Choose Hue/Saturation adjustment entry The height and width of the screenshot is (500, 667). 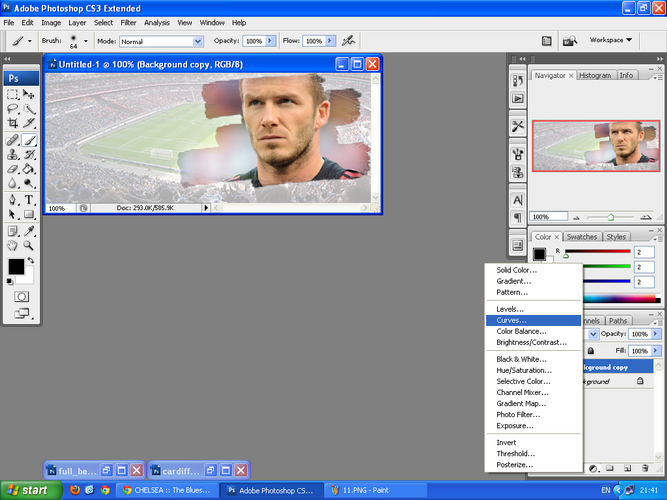(533, 370)
